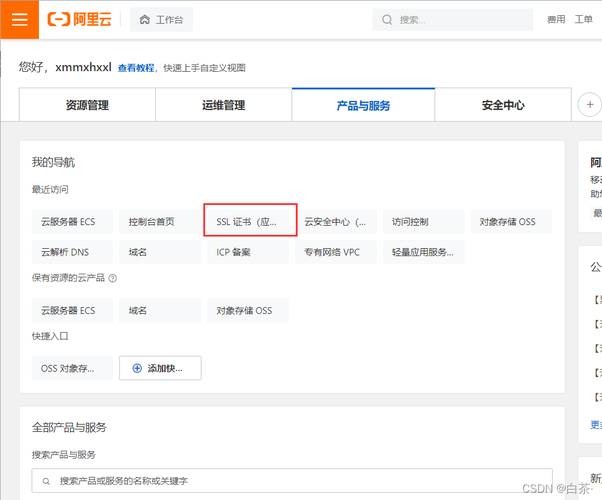Screen dimensions: 602x500
Task: Click the magnifier icon in top search bar
Action: coord(387,20)
